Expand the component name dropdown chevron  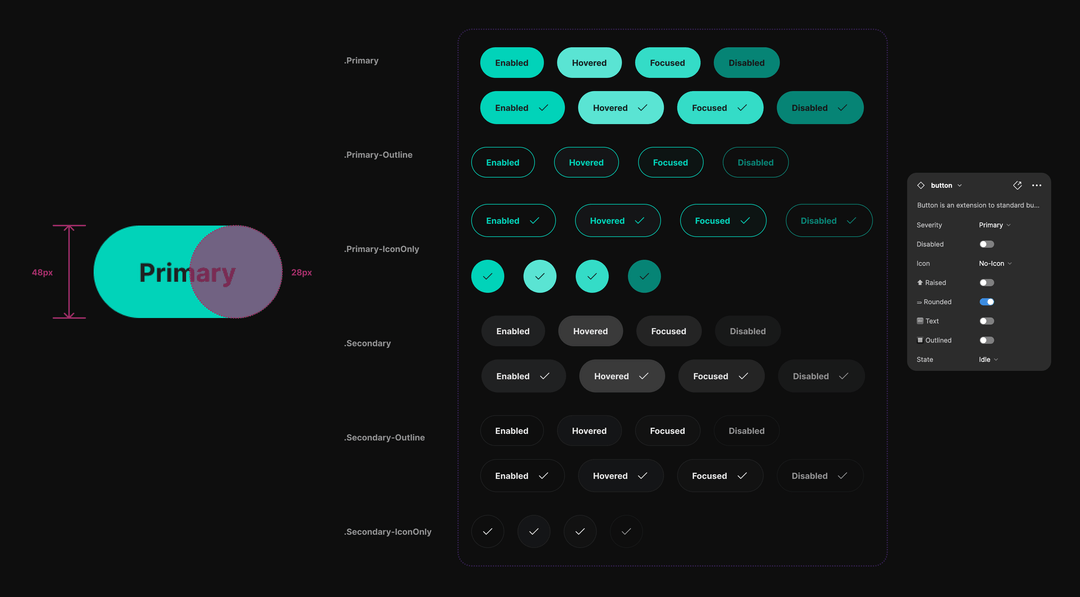(959, 185)
